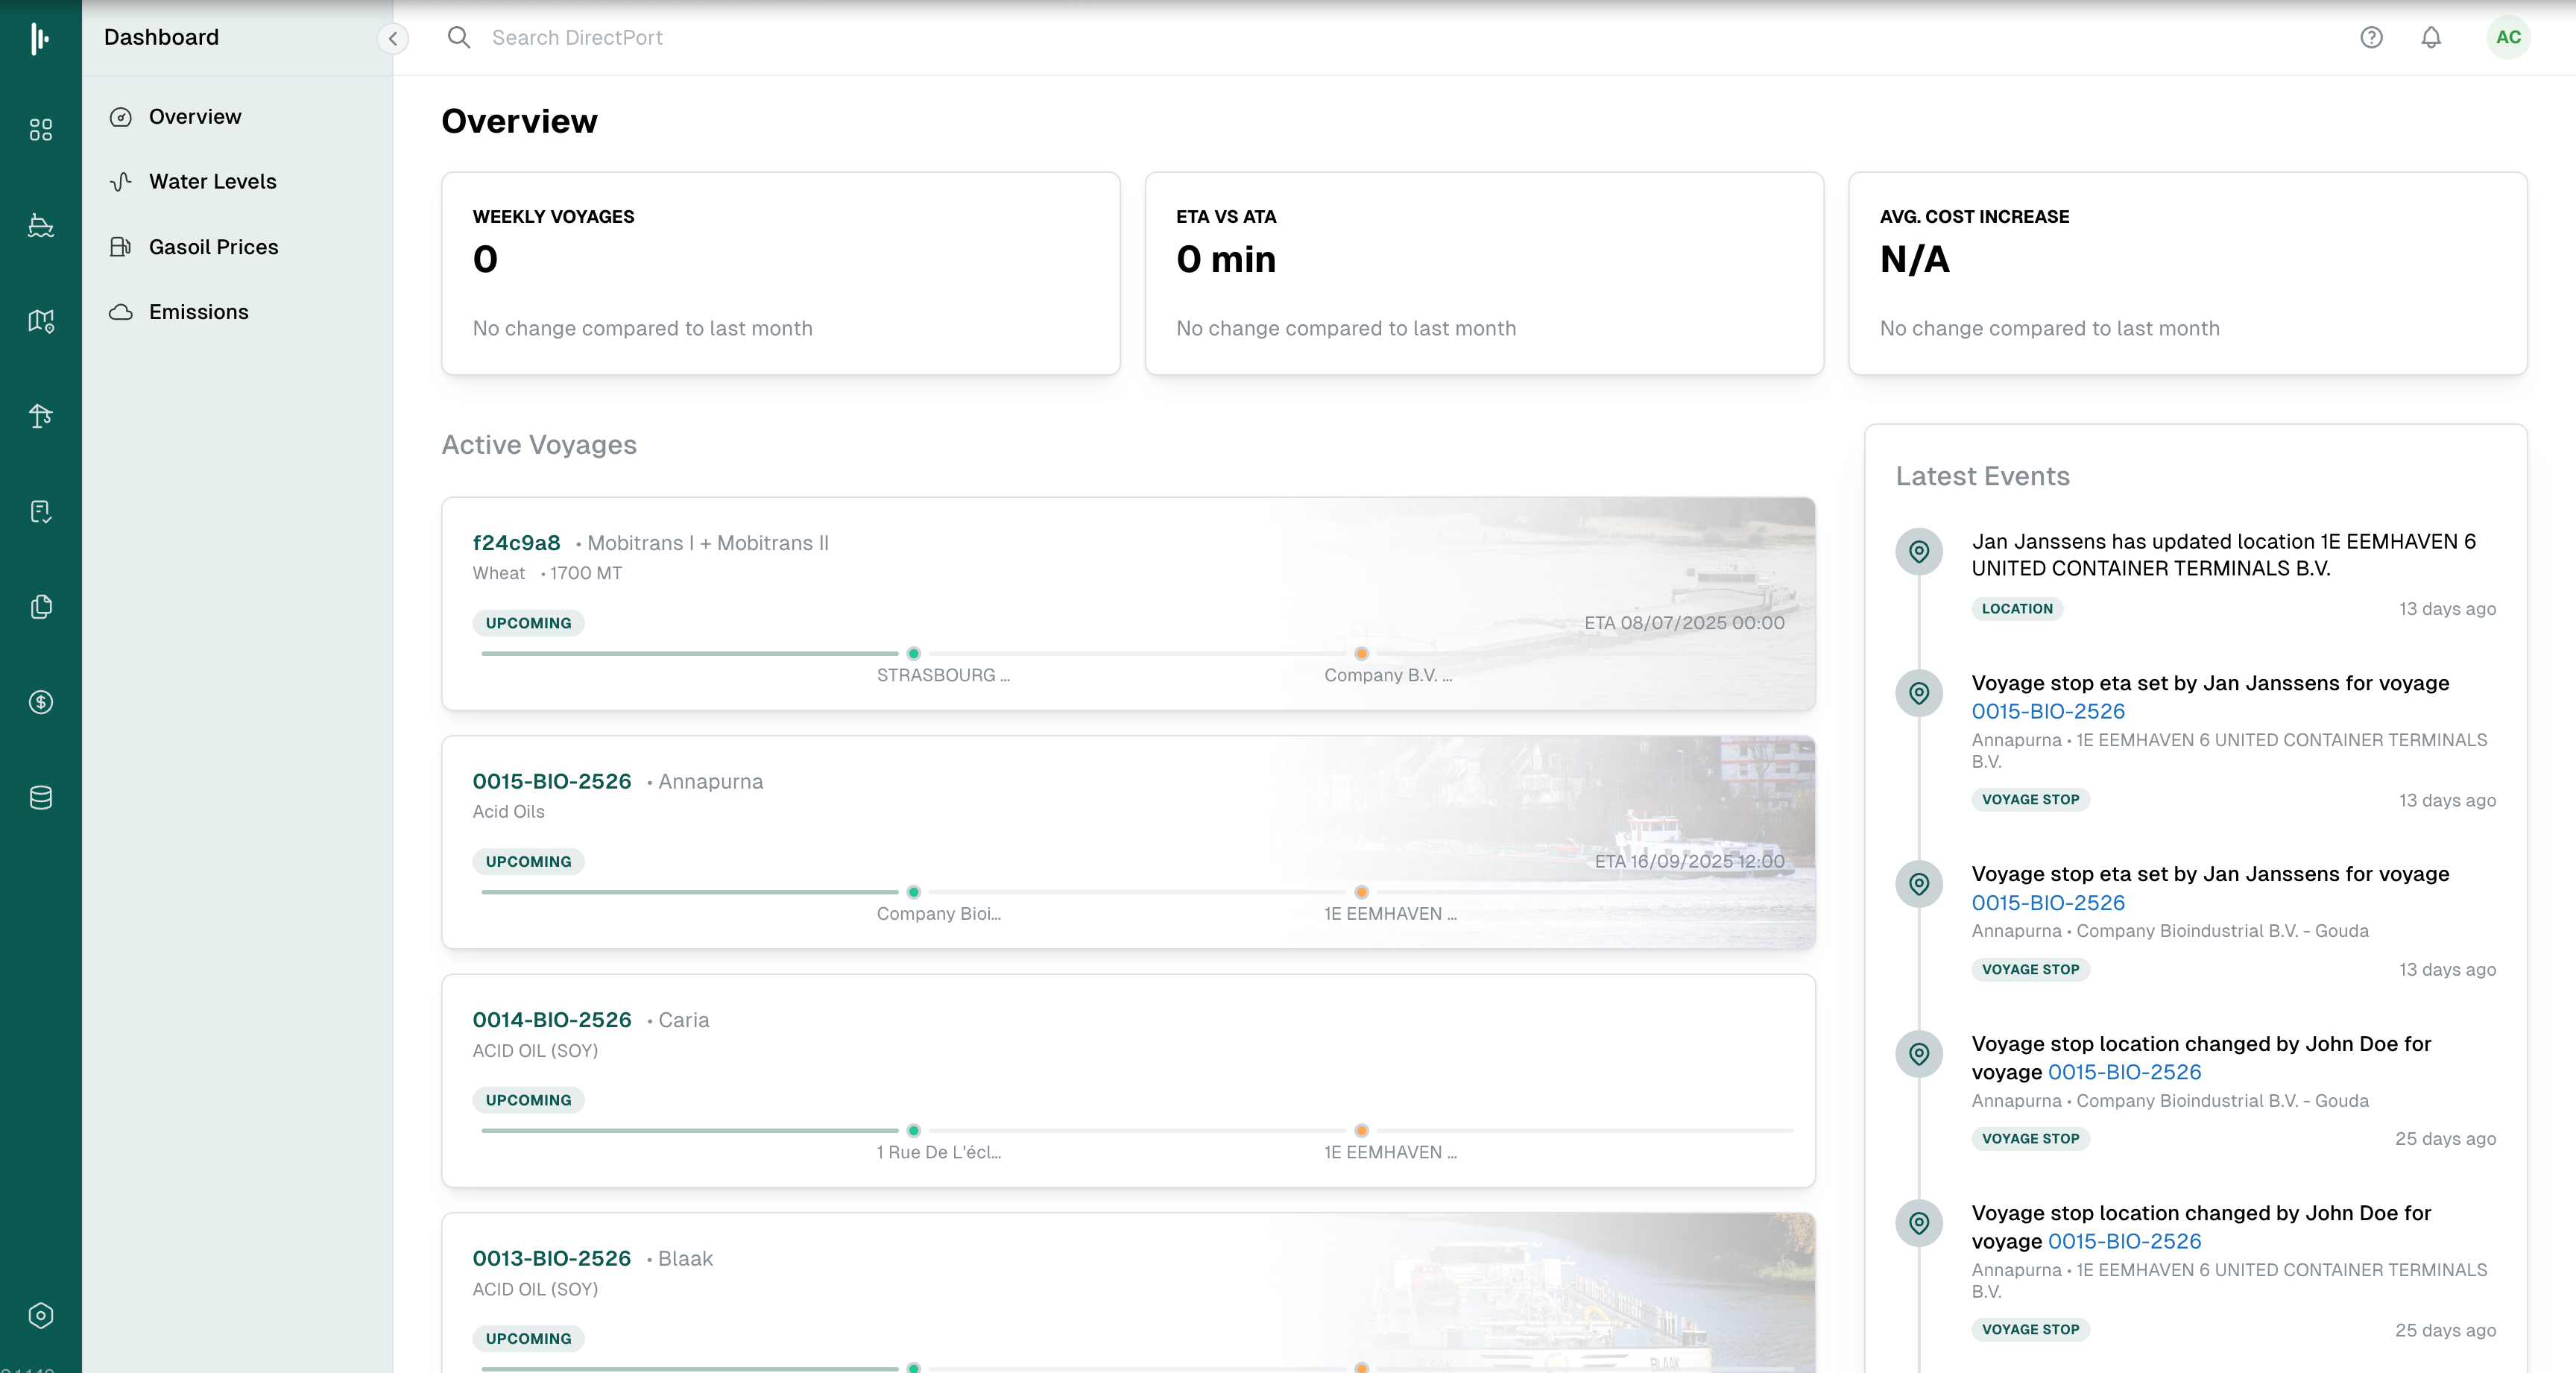This screenshot has height=1373, width=2576.
Task: Open the map with pin icon
Action: [x=40, y=320]
